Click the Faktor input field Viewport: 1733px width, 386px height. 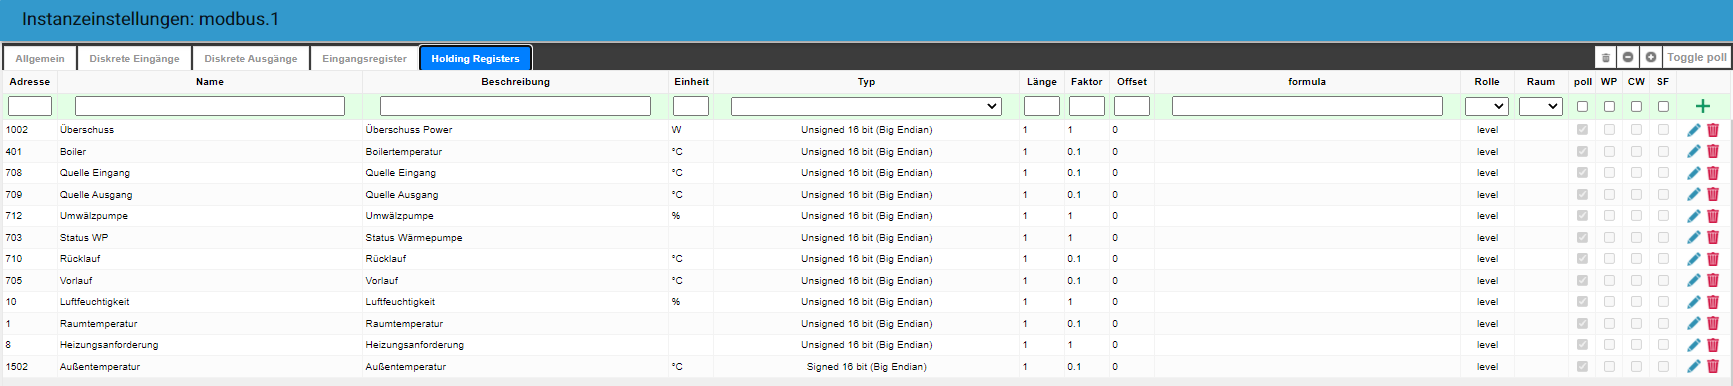pos(1087,106)
